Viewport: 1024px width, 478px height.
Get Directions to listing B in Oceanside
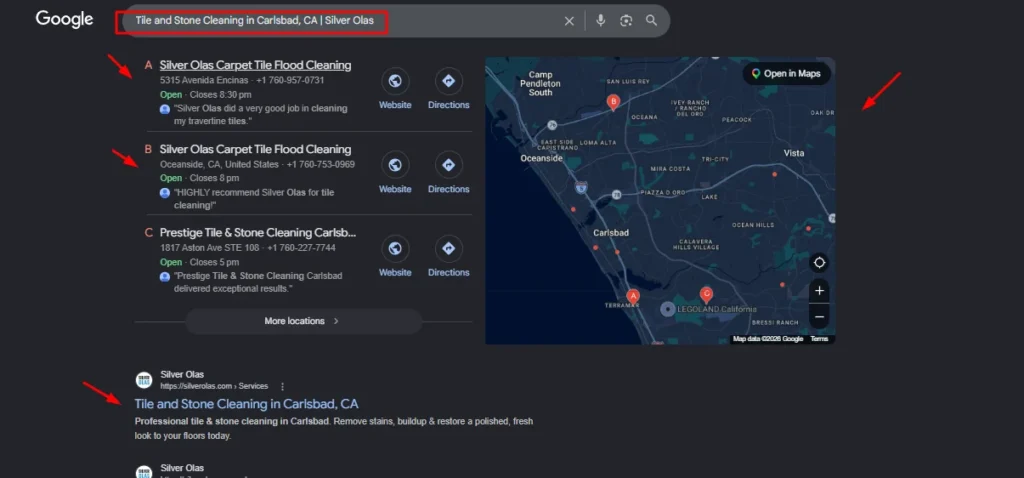coord(449,173)
